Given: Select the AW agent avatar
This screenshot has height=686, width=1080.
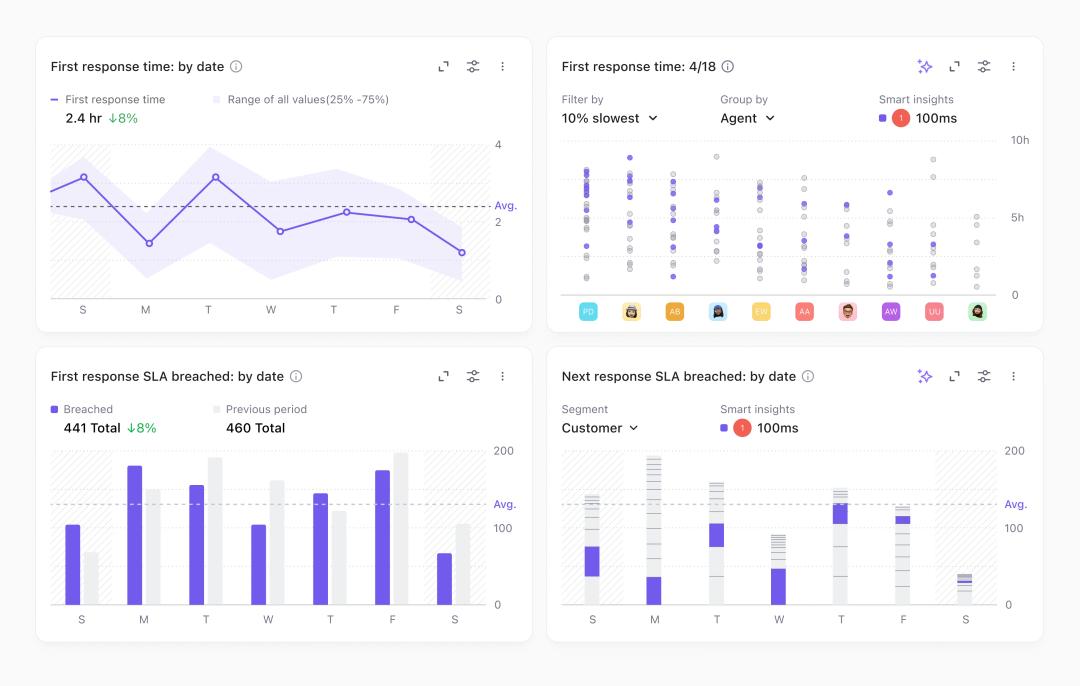Looking at the screenshot, I should tap(890, 311).
